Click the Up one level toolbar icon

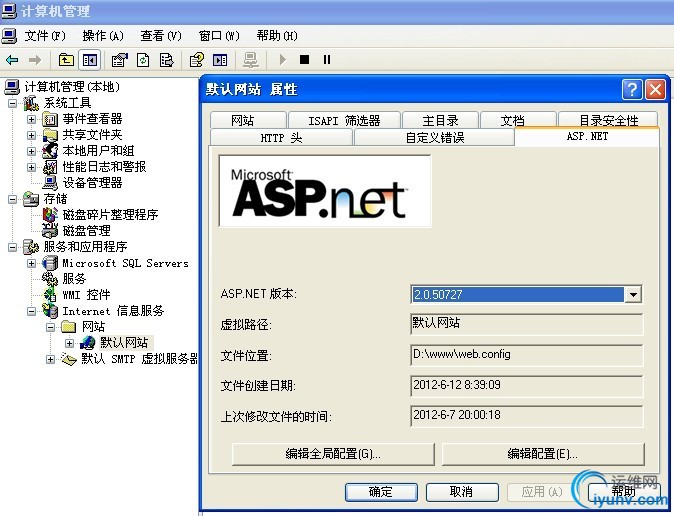coord(66,60)
